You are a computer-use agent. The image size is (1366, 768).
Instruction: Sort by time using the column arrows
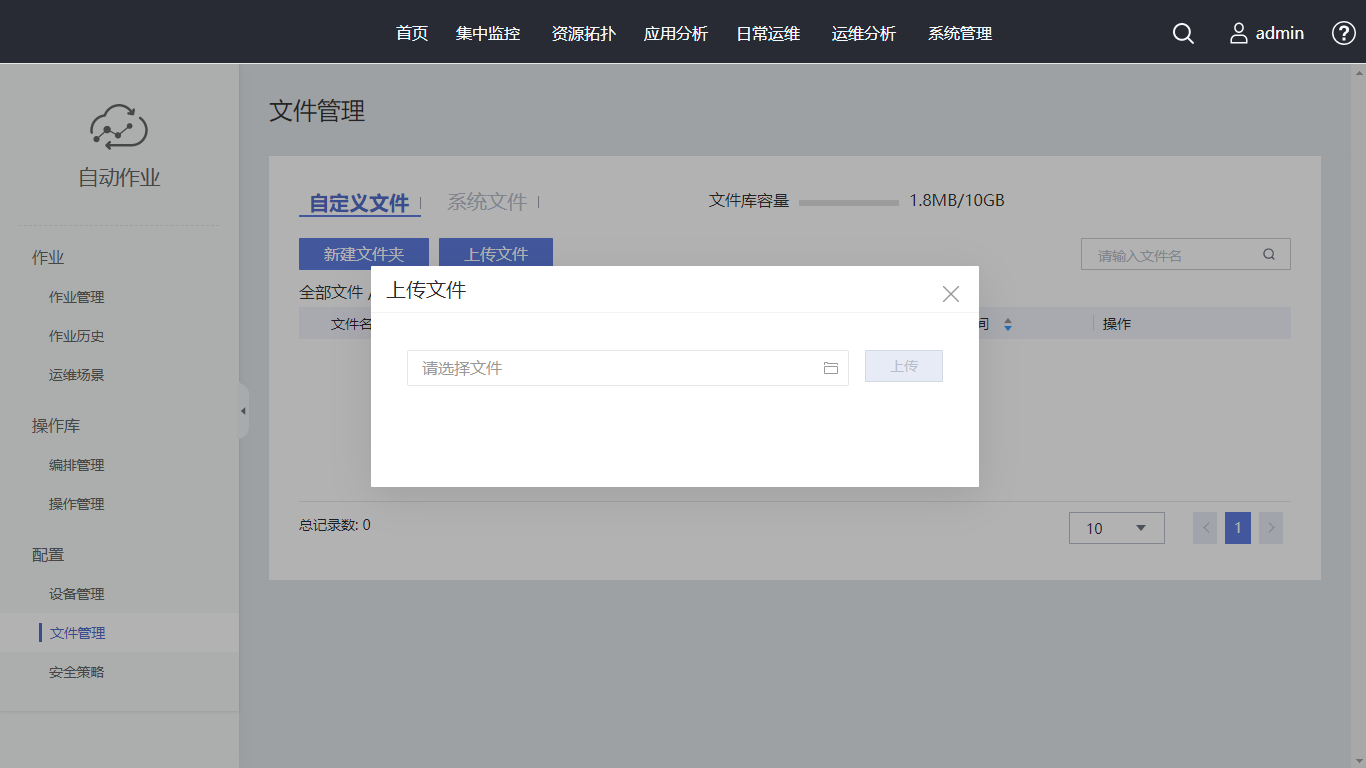[x=1008, y=325]
